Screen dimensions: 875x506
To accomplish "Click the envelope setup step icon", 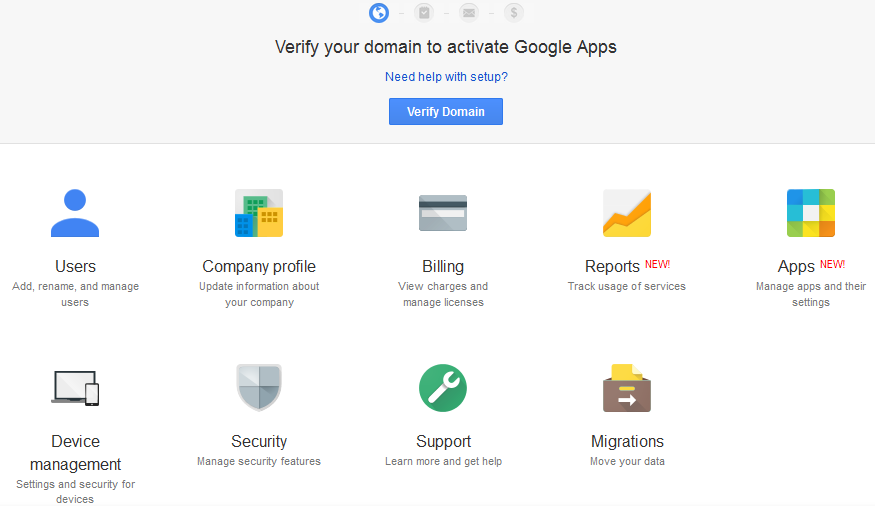I will pos(469,12).
